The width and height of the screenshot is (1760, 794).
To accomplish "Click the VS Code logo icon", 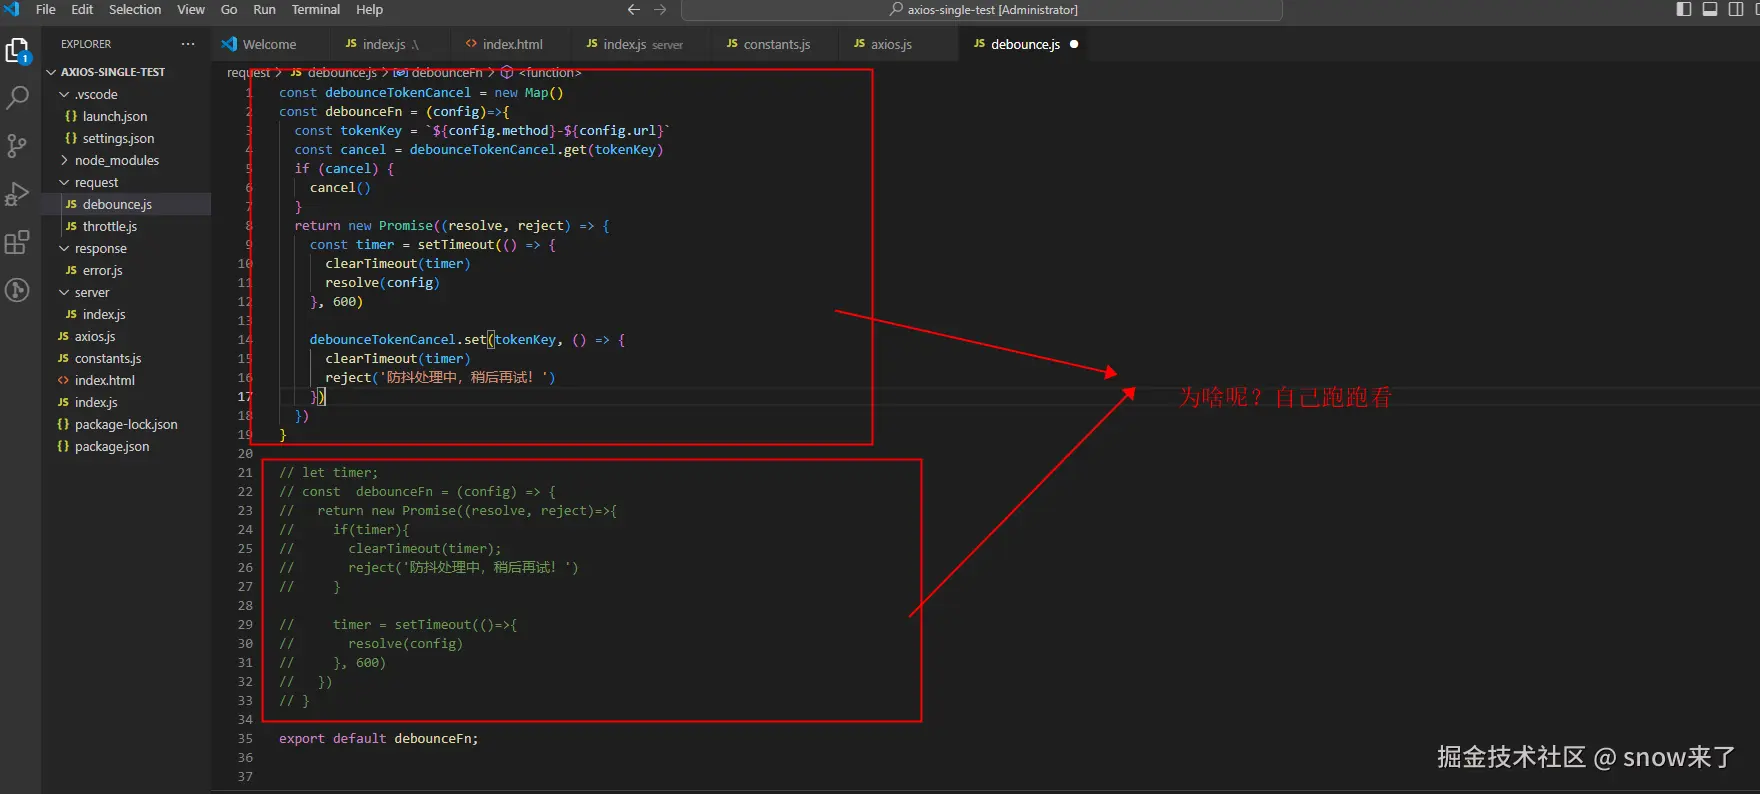I will [x=12, y=9].
